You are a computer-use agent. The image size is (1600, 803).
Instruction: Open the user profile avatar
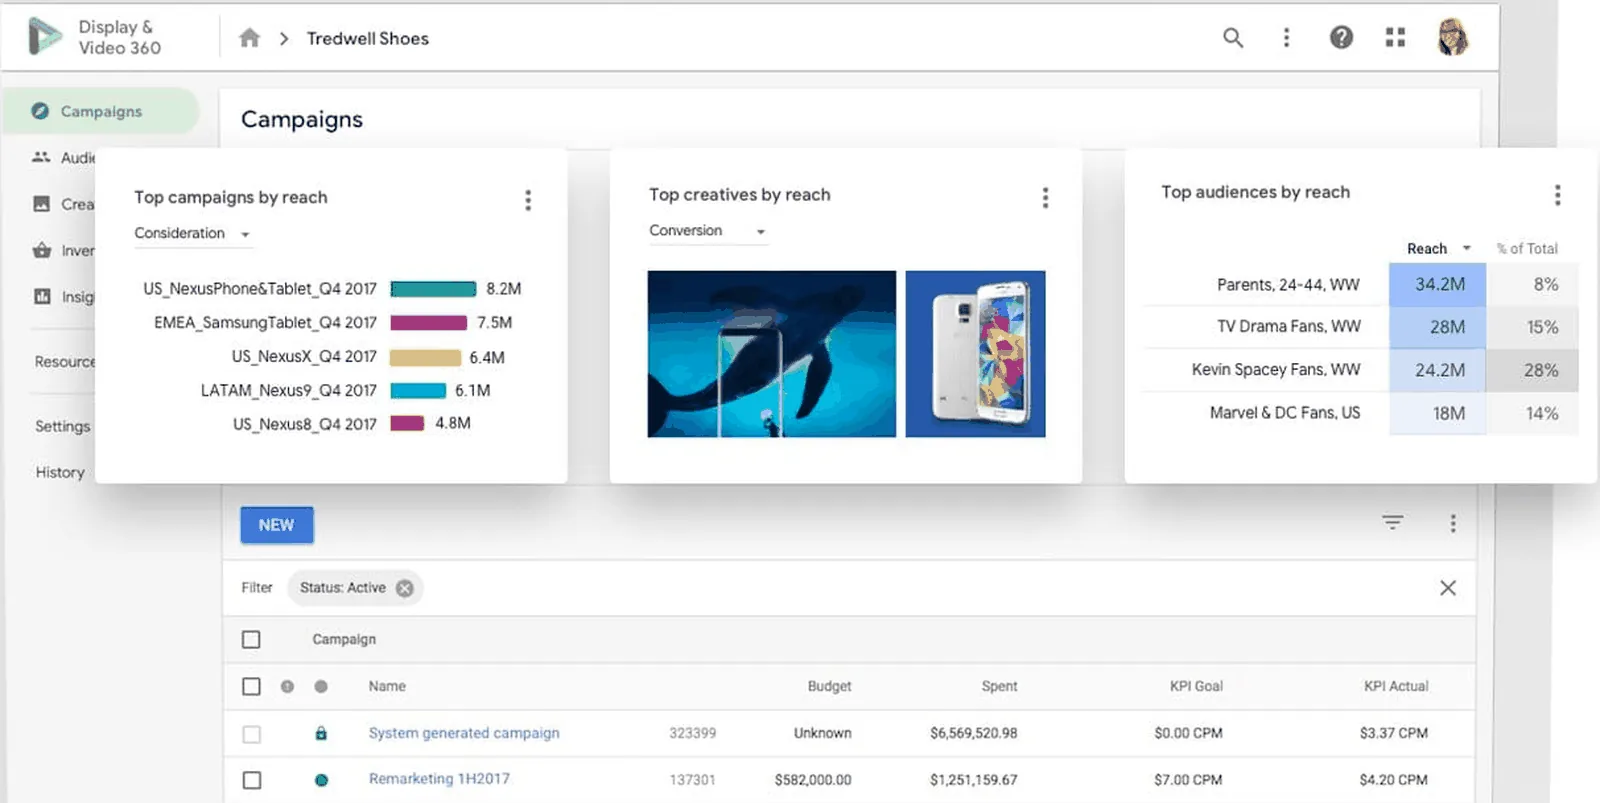1452,37
